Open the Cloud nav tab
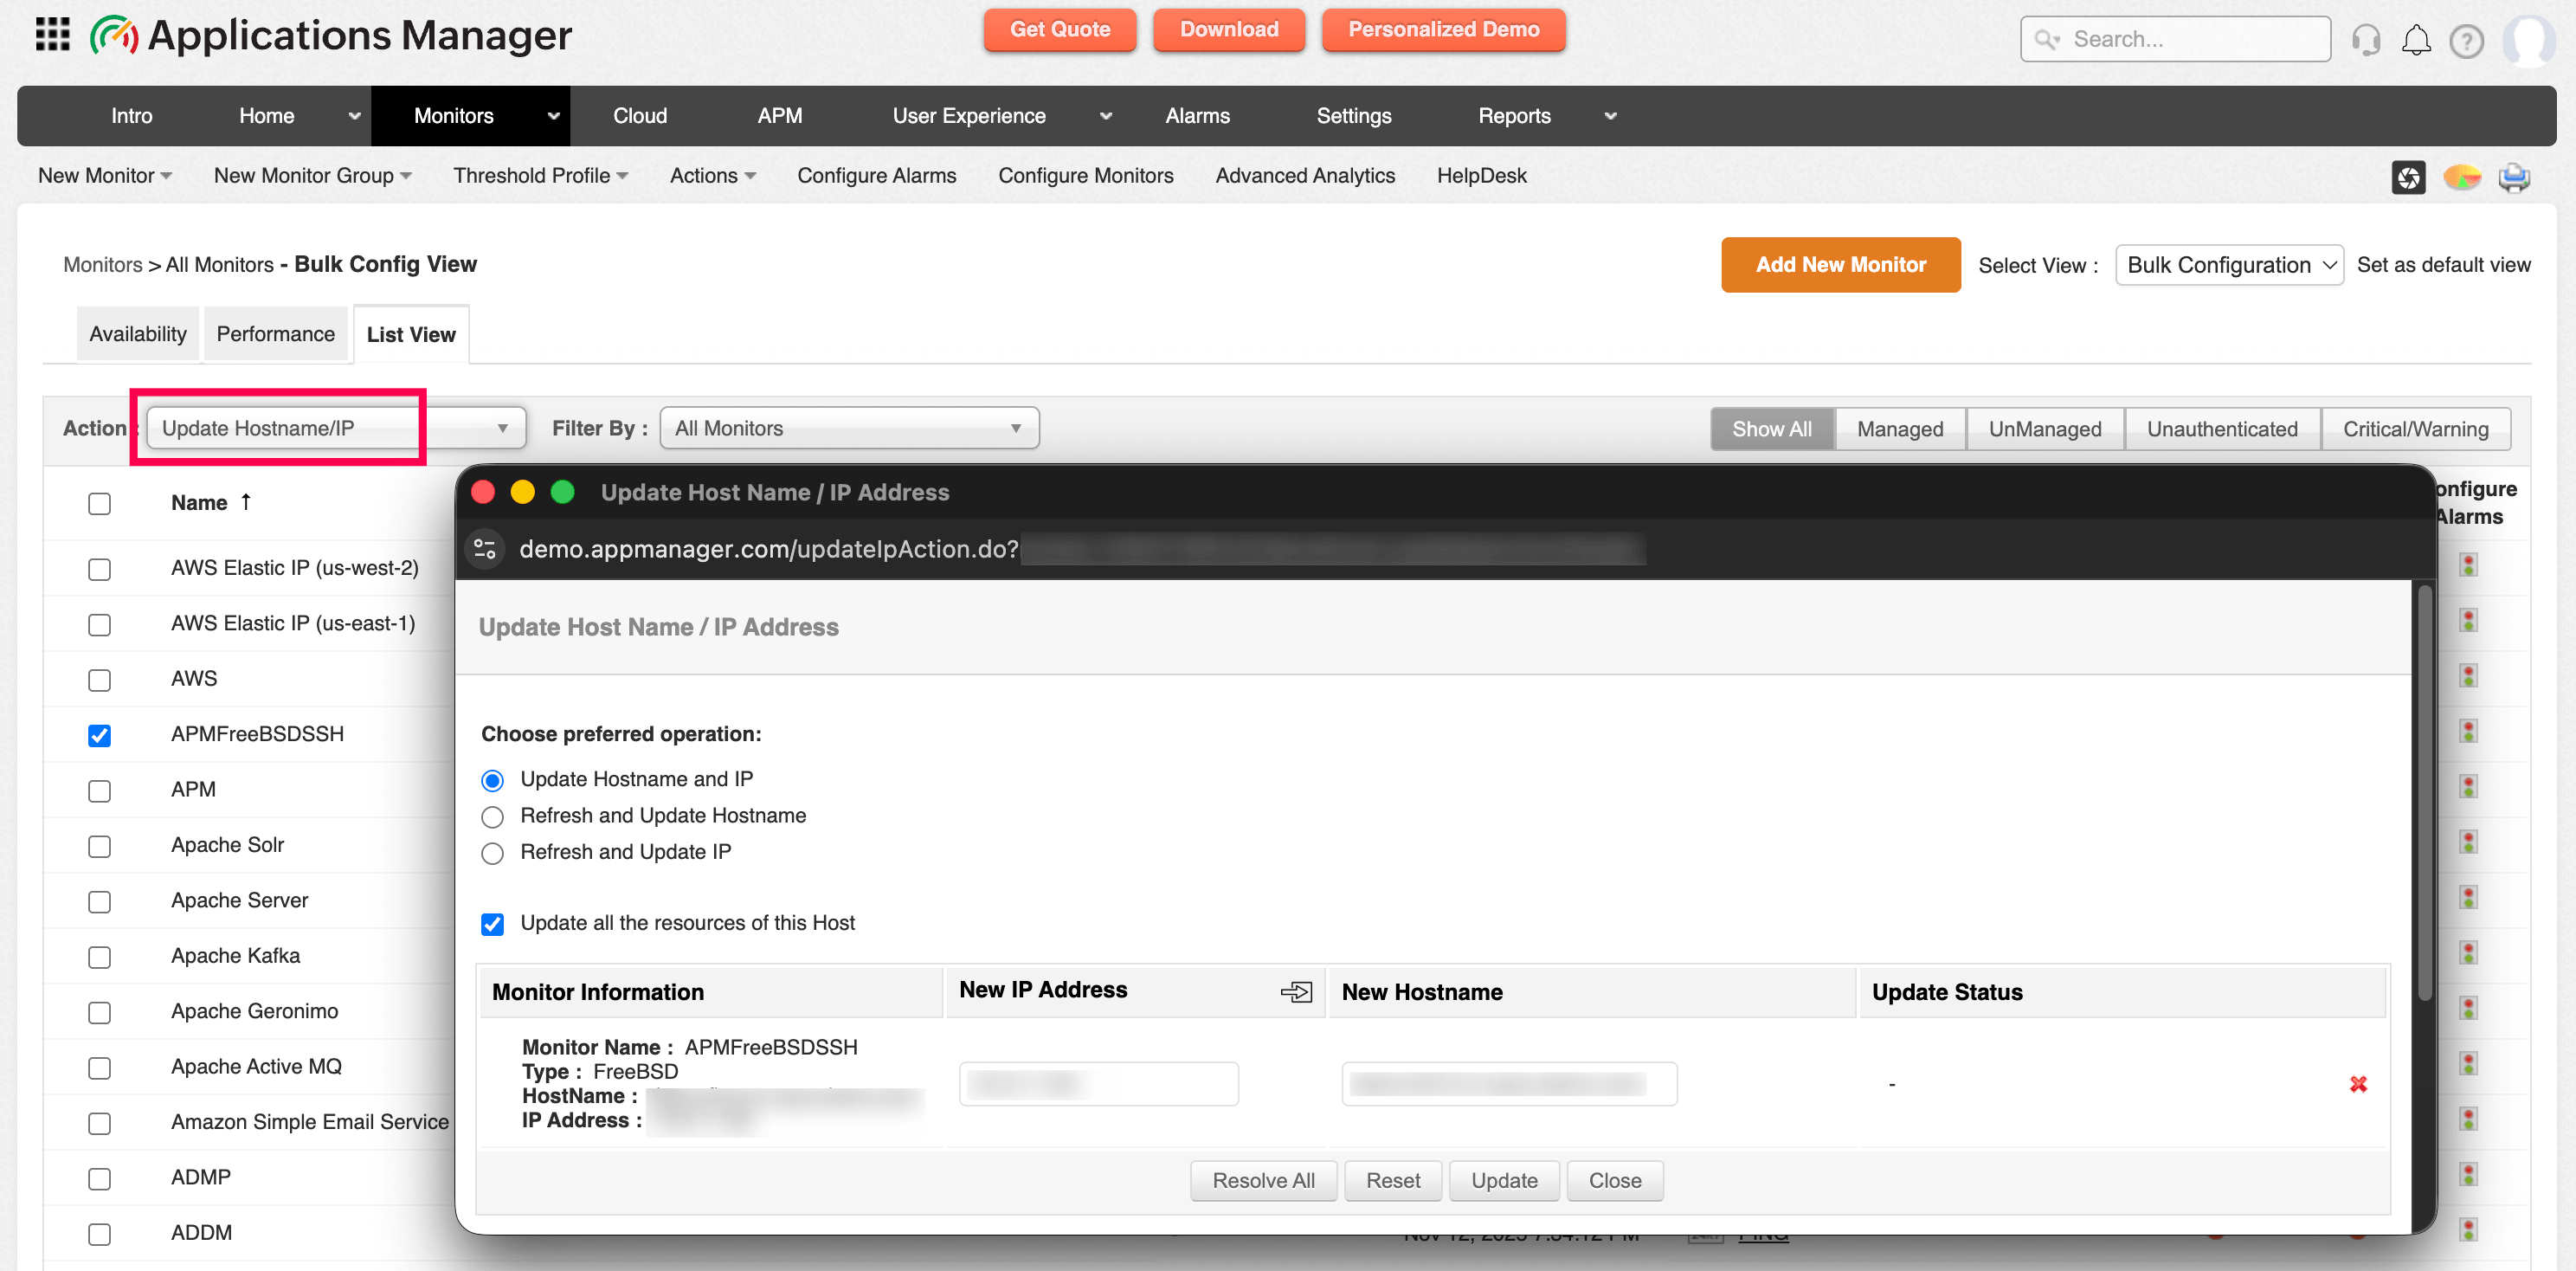Screen dimensions: 2576x1271 640,116
